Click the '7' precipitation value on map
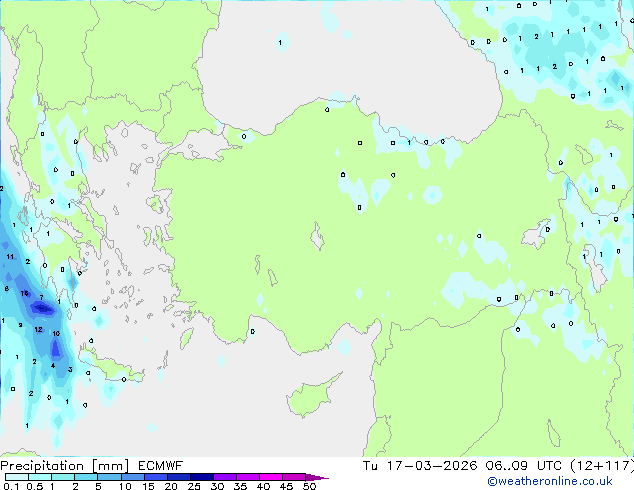Viewport: 634px width, 490px height. 41,298
